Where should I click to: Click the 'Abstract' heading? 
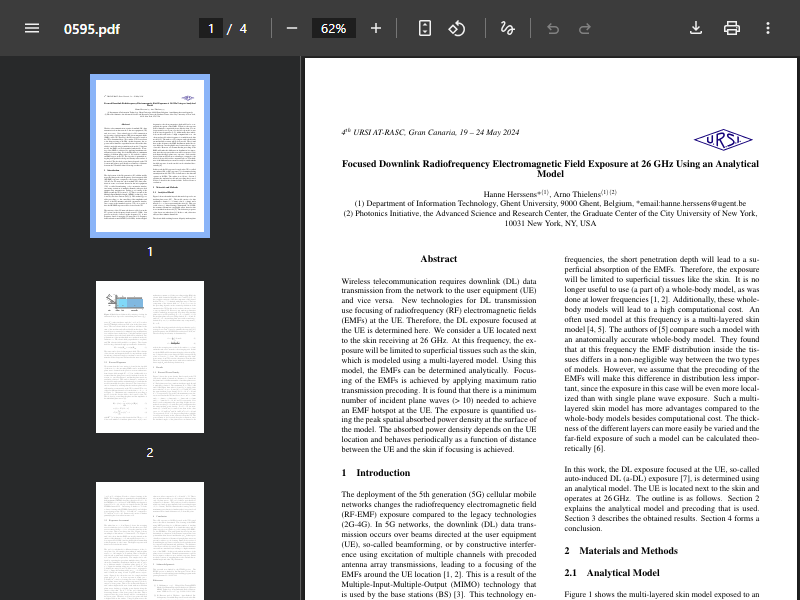(439, 259)
